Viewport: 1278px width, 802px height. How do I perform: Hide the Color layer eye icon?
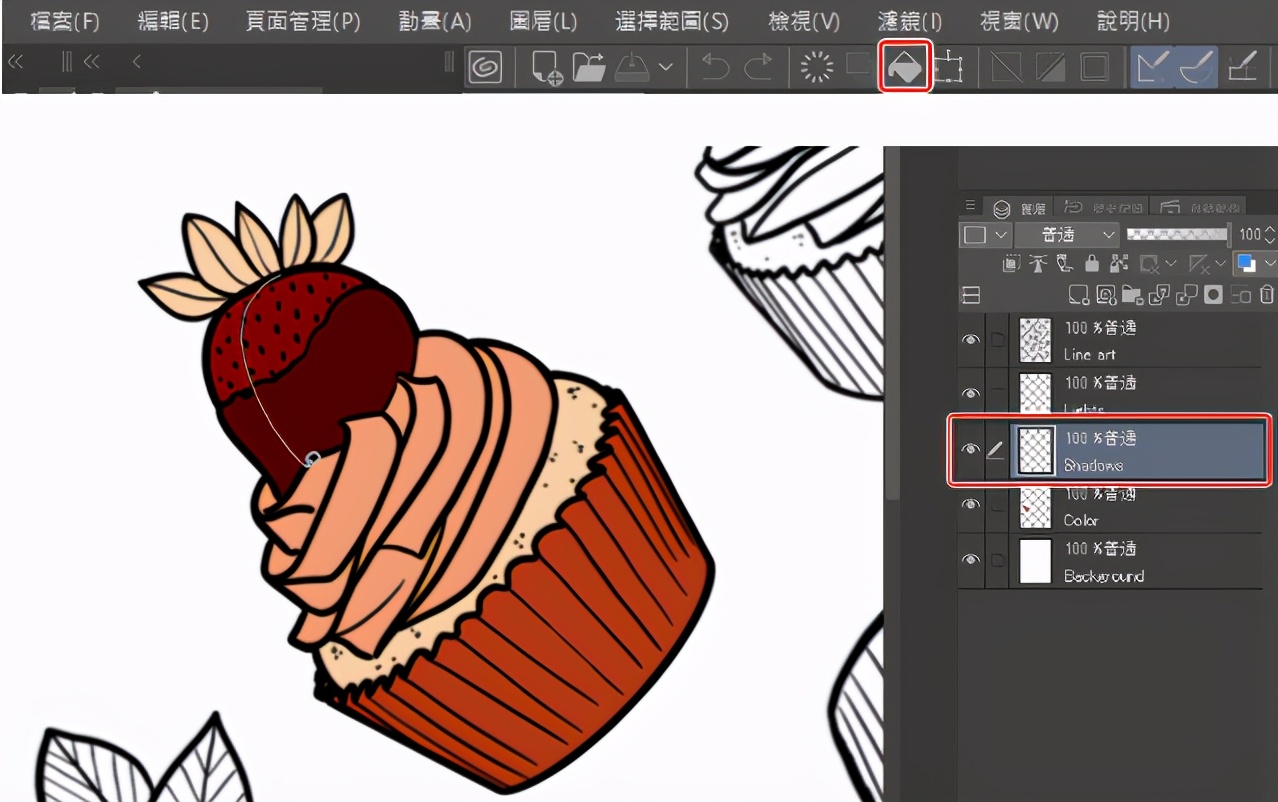coord(970,505)
